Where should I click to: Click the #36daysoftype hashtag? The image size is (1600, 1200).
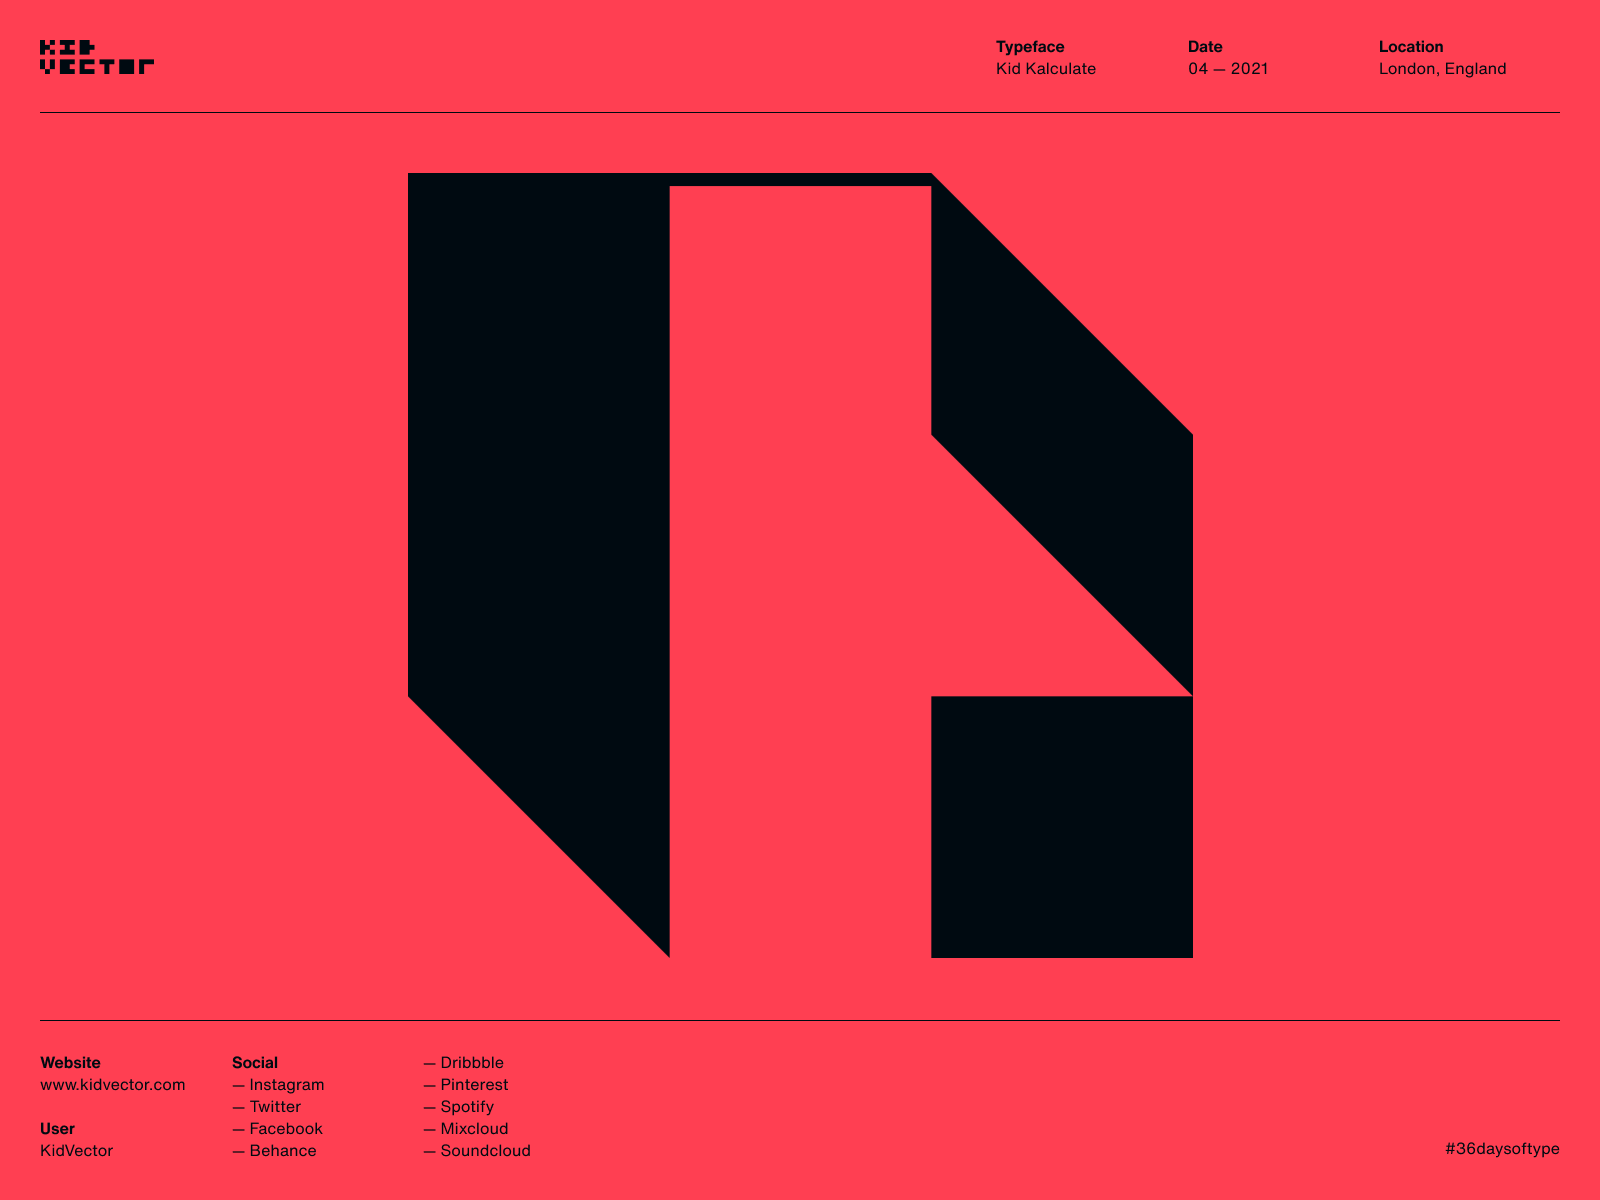point(1503,1148)
